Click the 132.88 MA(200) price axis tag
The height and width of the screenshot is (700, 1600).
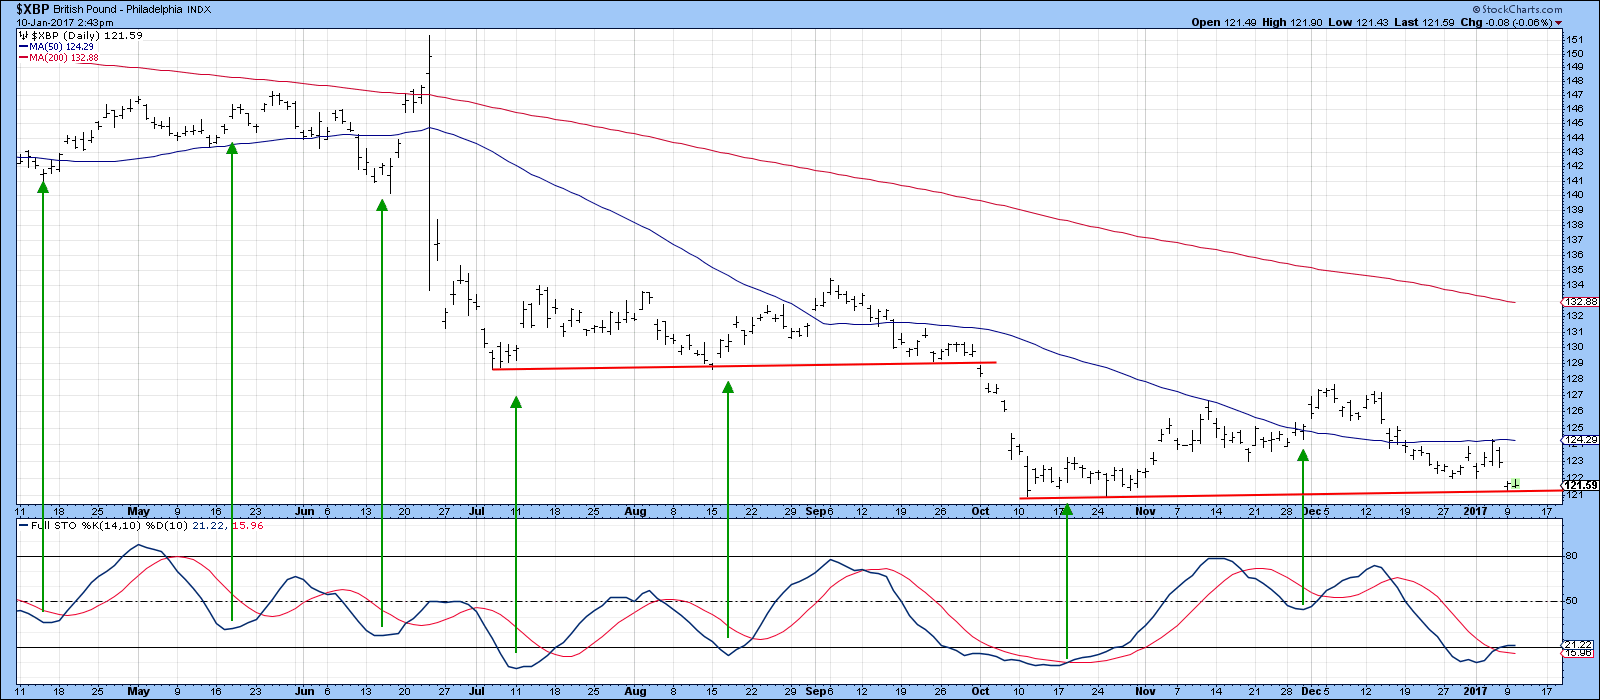[1579, 302]
